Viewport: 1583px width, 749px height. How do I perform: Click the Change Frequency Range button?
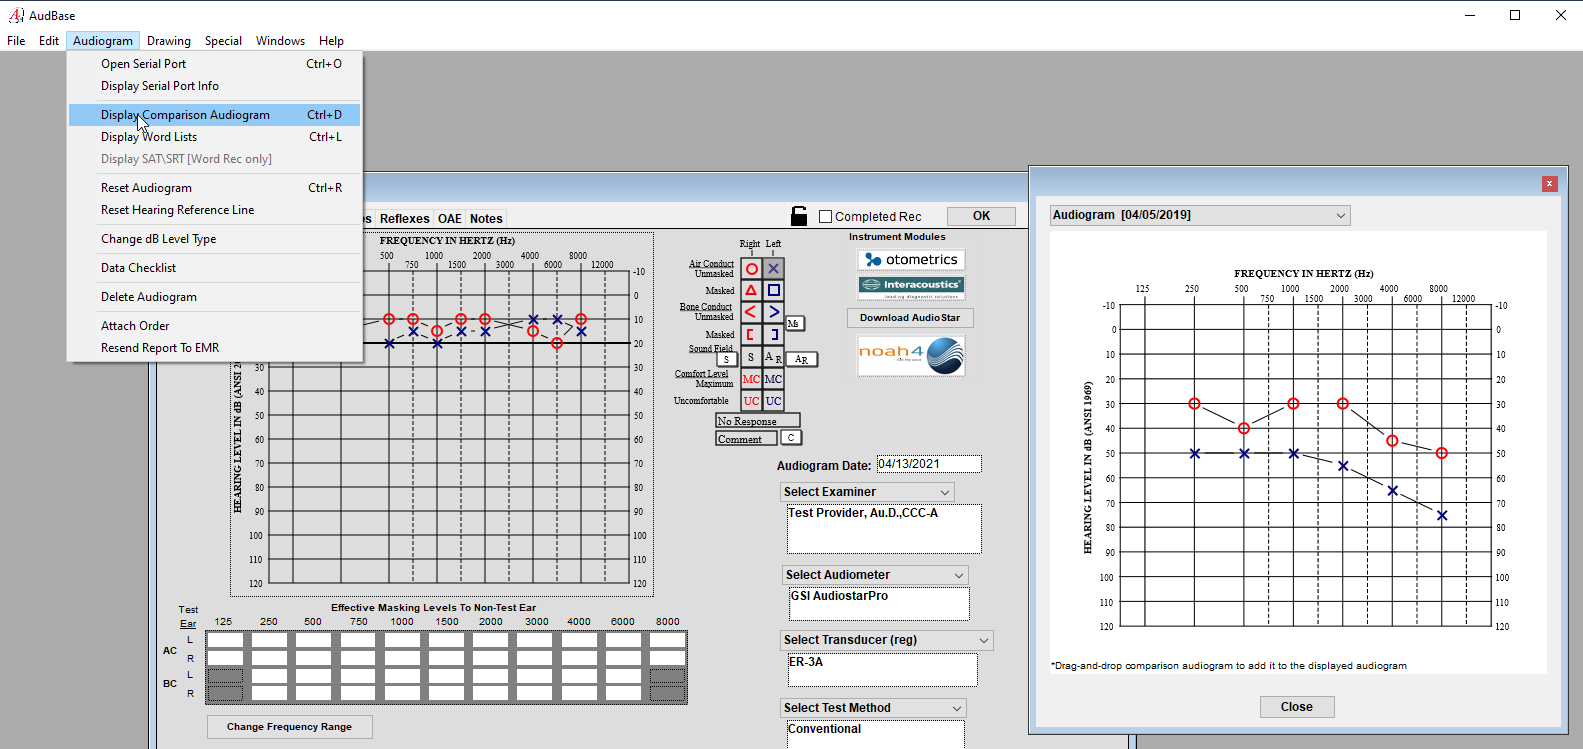coord(289,727)
